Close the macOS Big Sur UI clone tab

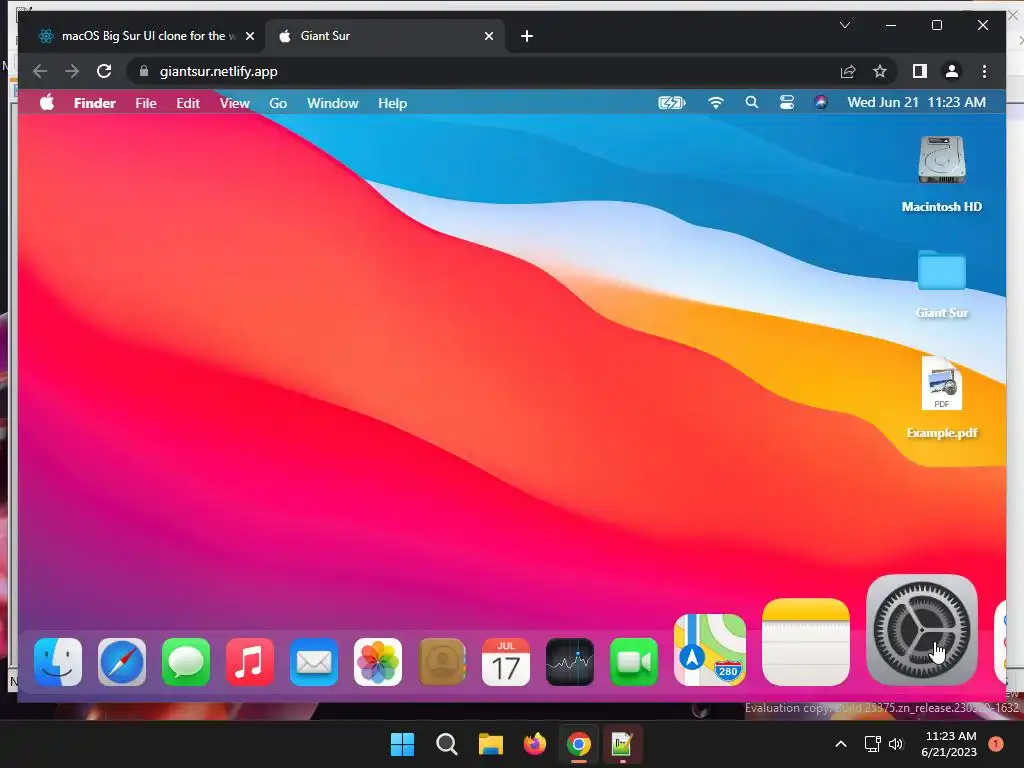click(x=249, y=36)
